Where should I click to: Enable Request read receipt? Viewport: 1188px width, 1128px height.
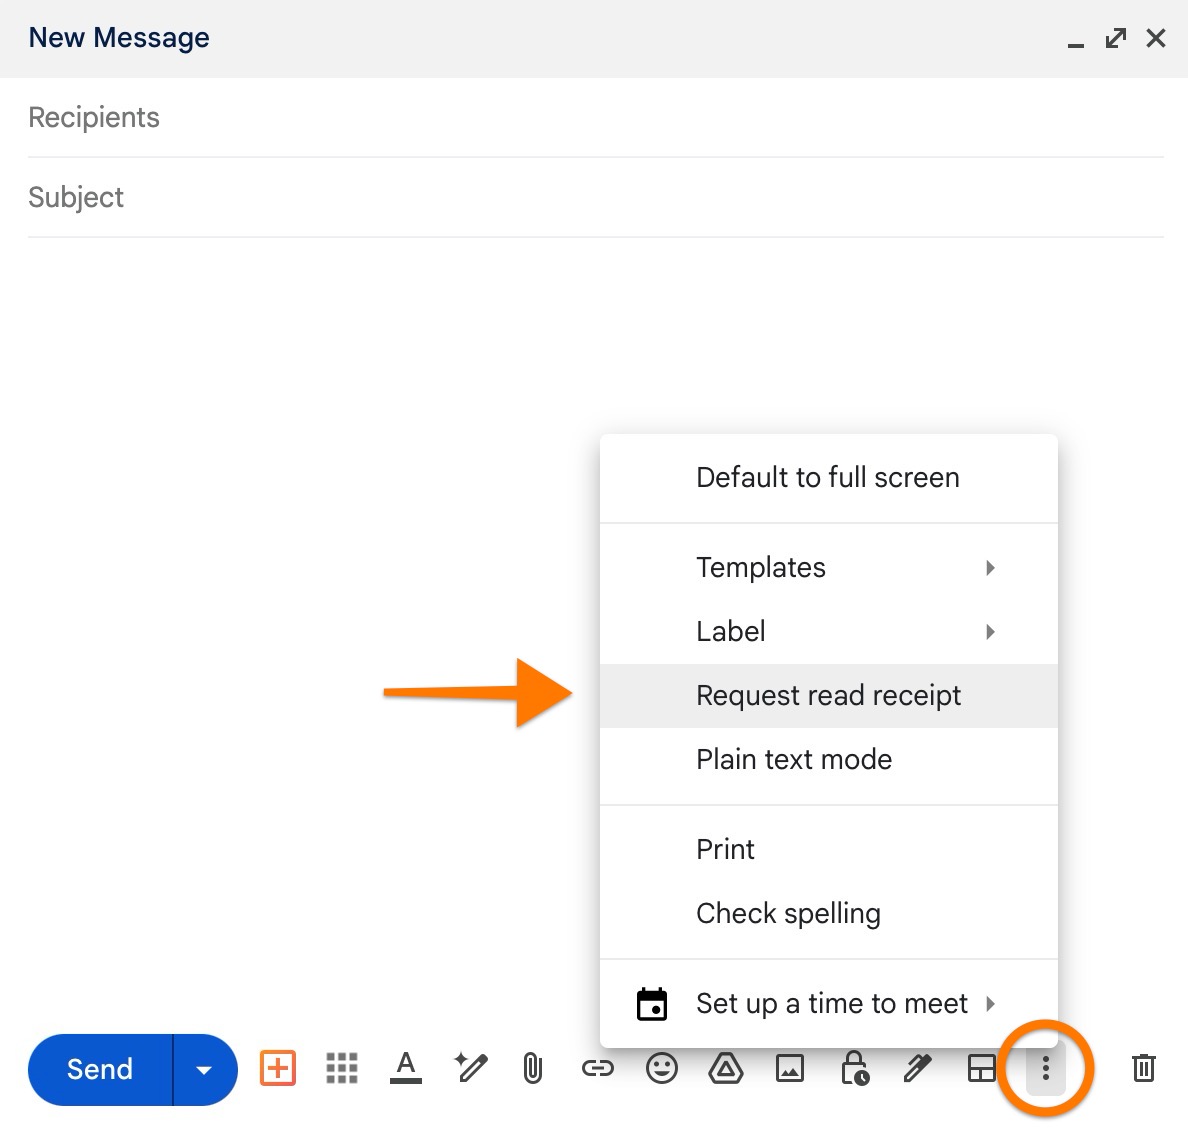point(828,695)
